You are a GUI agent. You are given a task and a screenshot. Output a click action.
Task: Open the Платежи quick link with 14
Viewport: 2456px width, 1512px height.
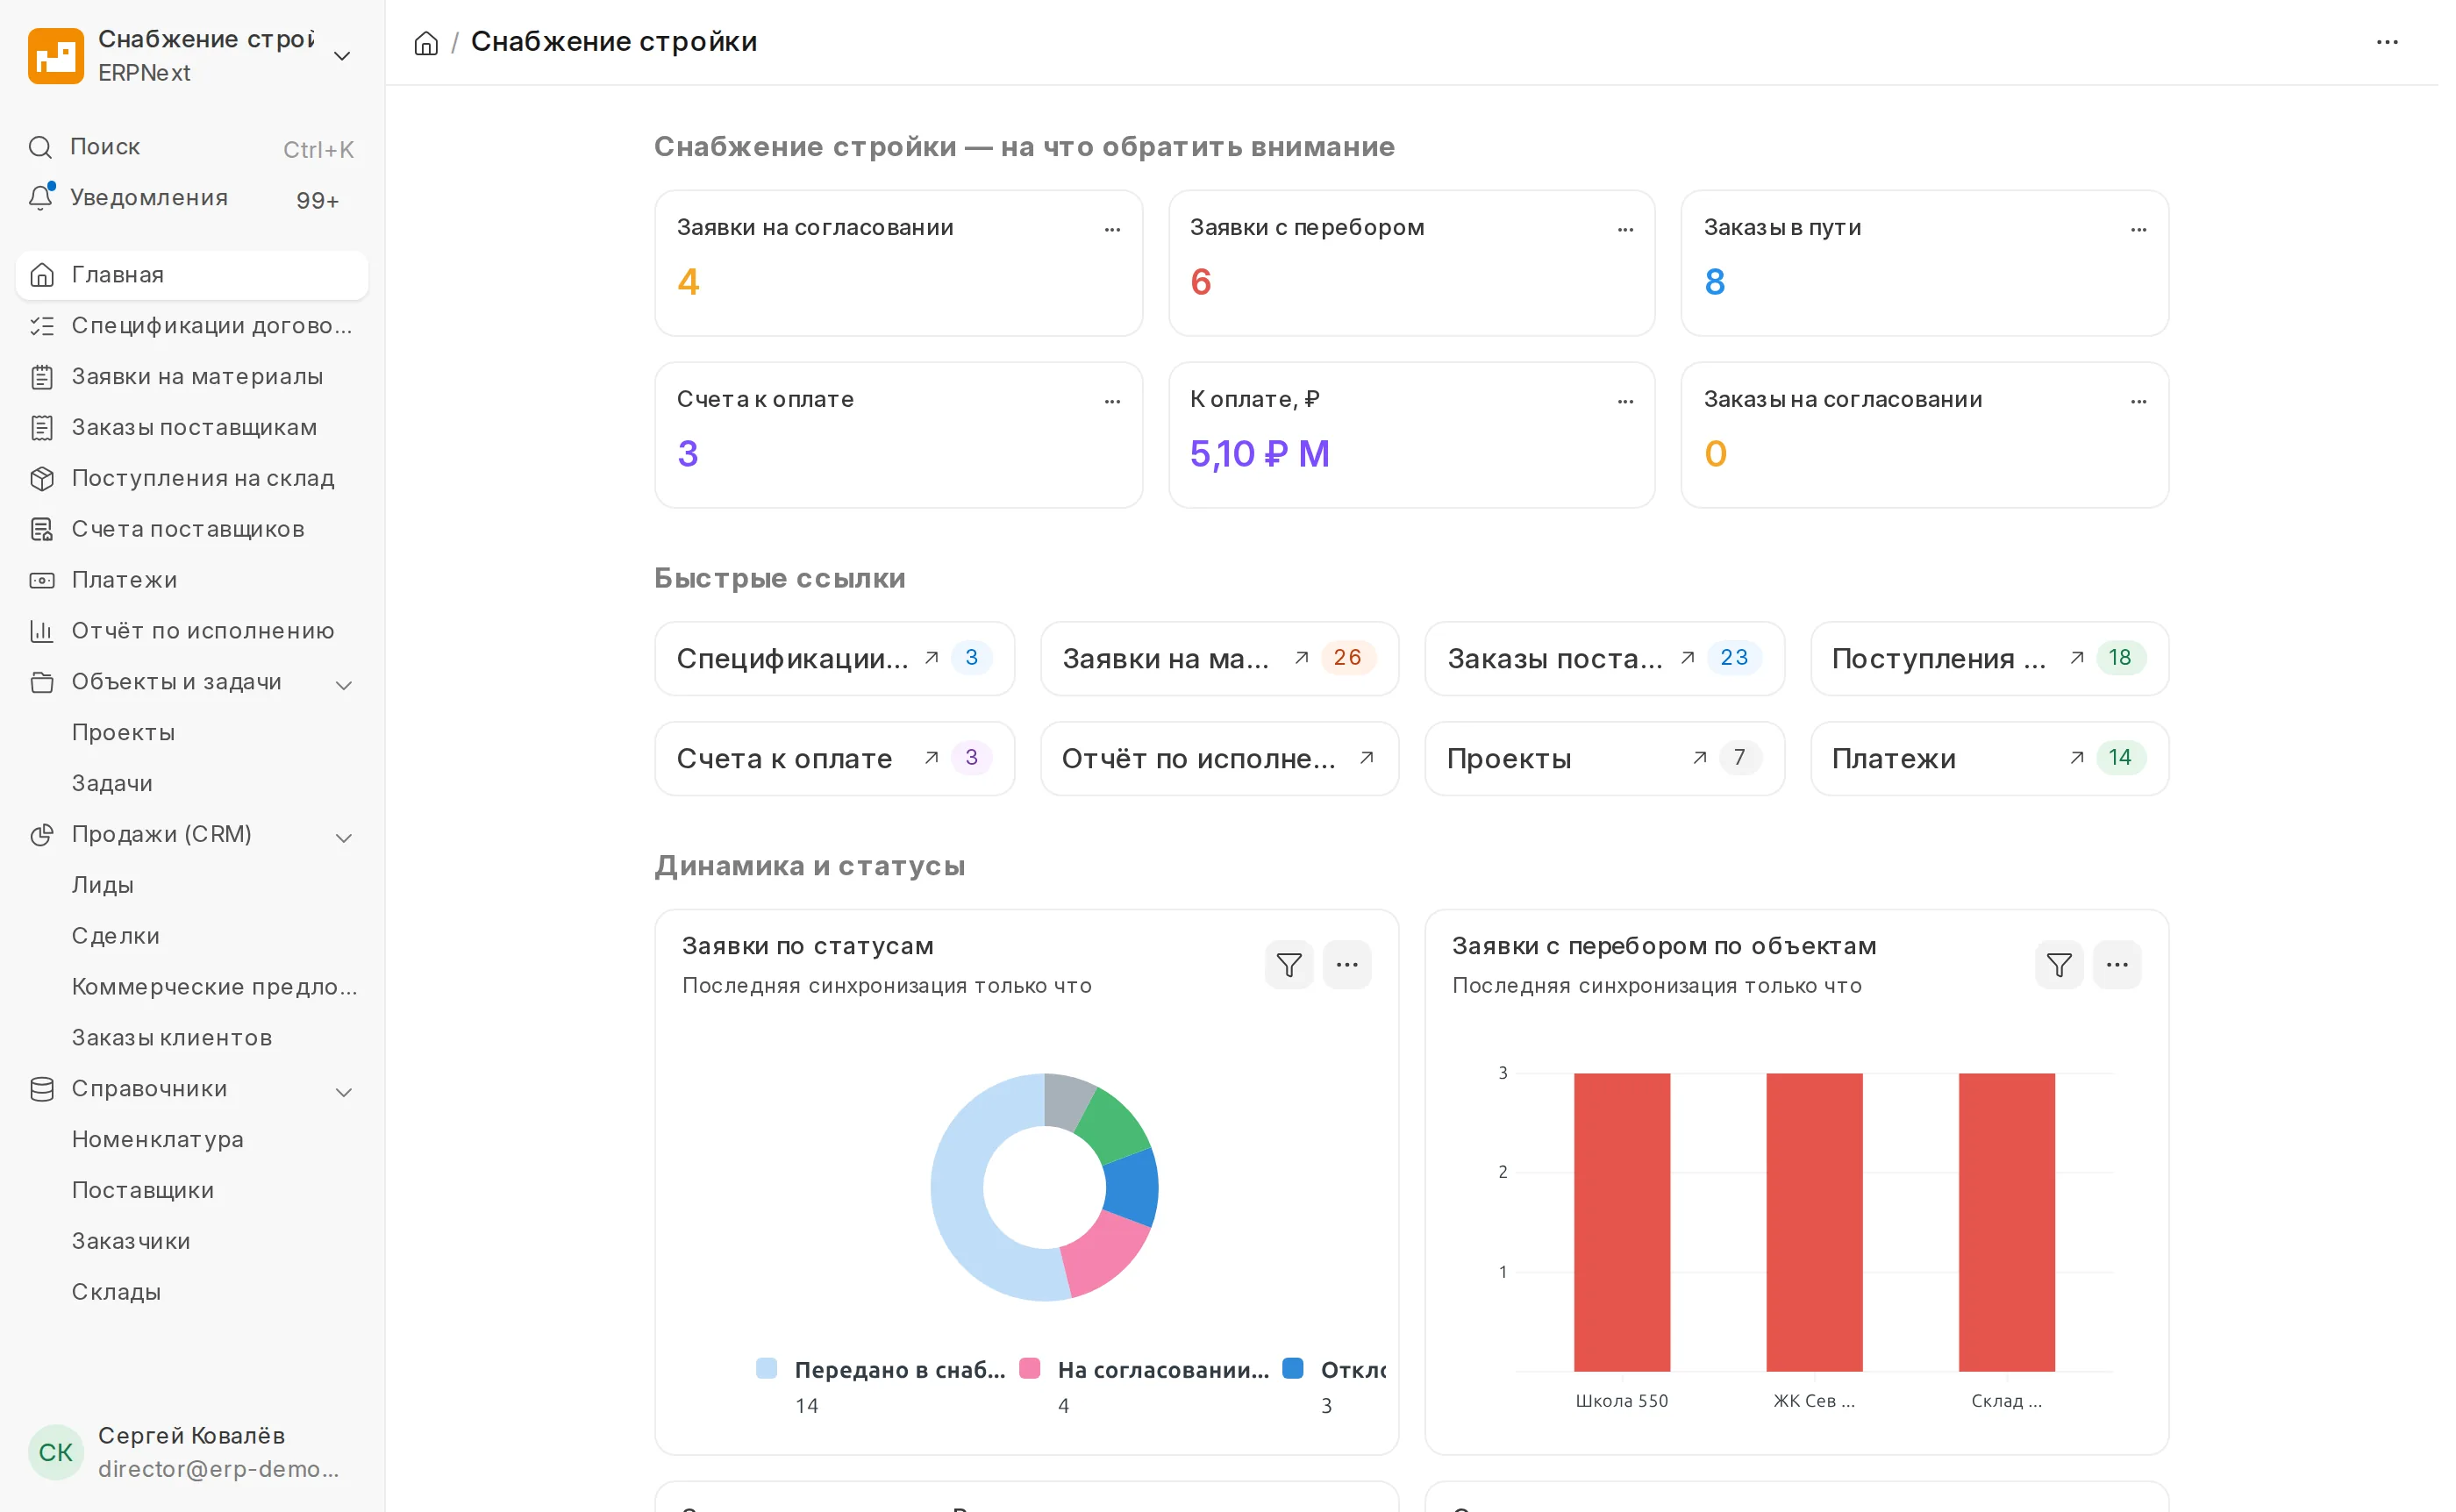point(2003,764)
